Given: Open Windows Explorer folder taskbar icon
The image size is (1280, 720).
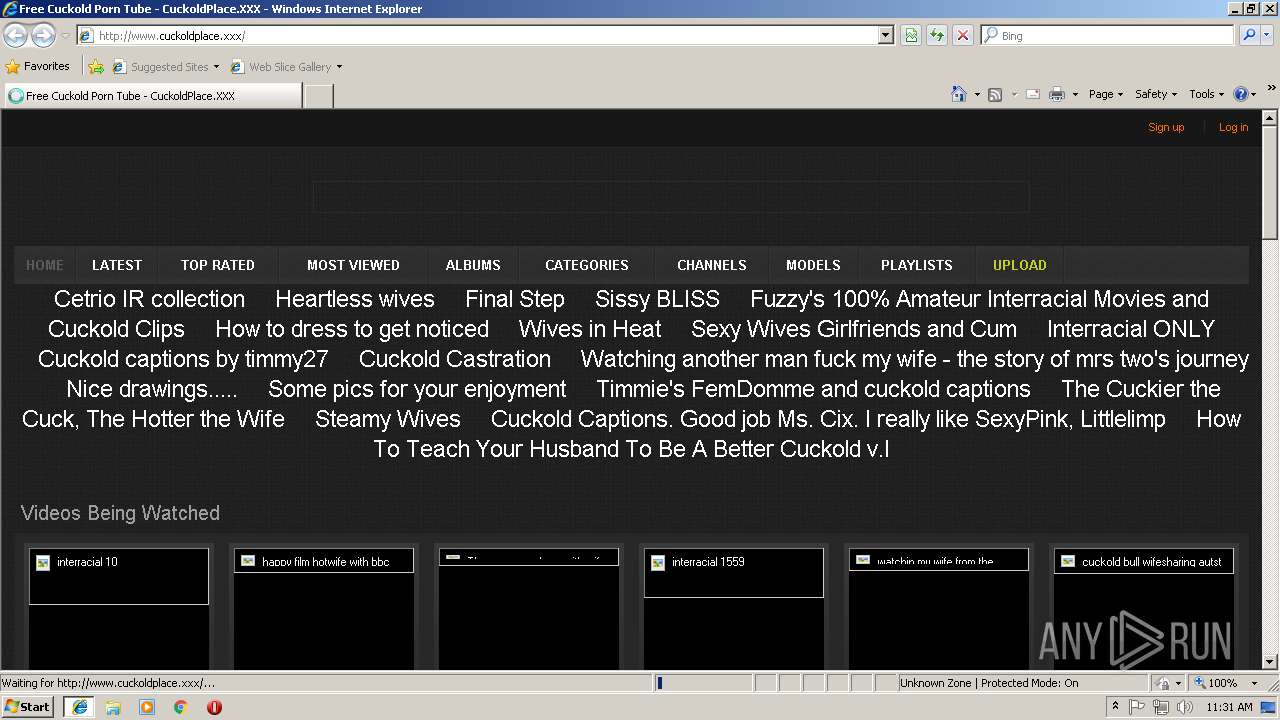Looking at the screenshot, I should (x=113, y=707).
